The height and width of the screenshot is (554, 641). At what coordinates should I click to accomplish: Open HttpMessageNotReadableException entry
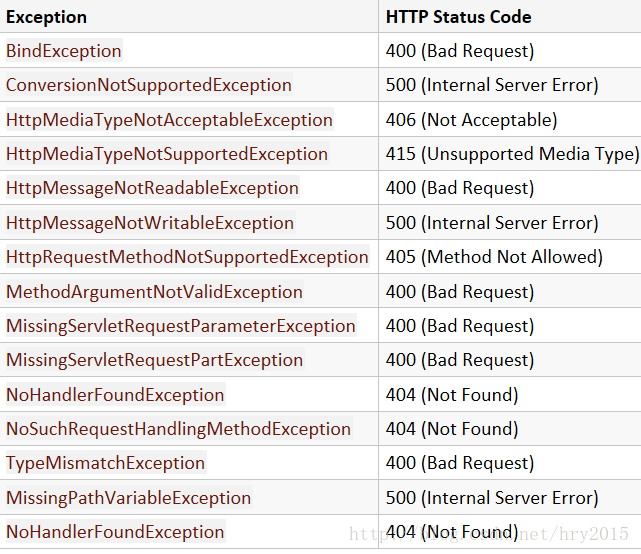152,188
